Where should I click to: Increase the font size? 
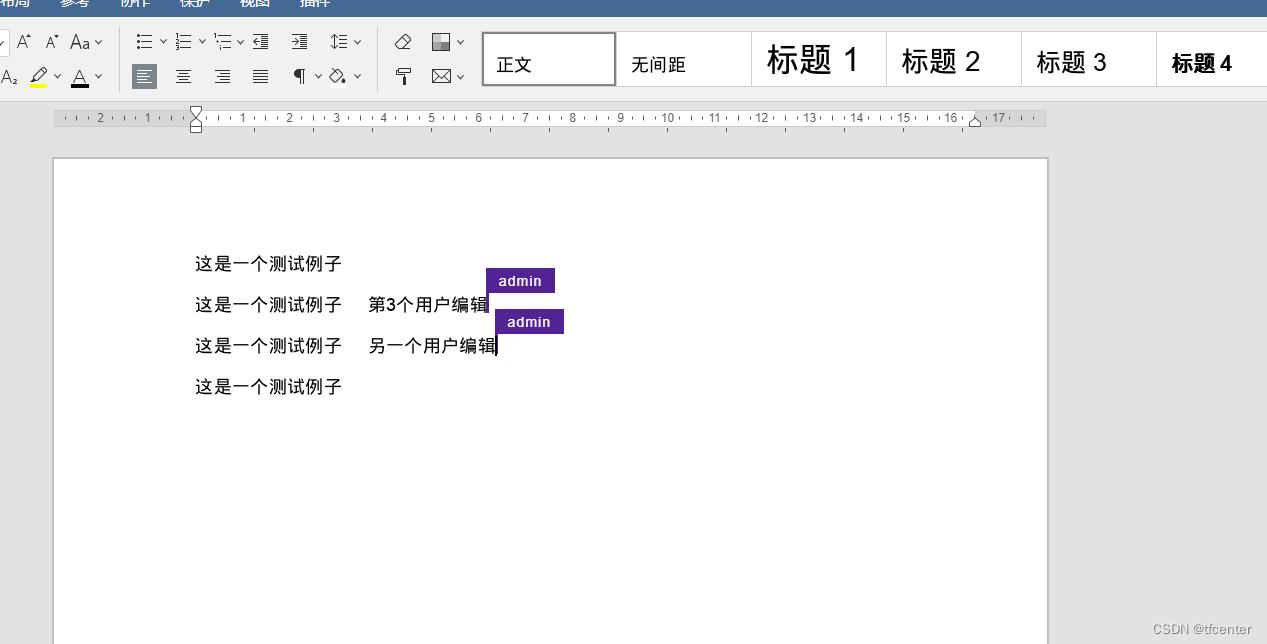click(x=23, y=42)
